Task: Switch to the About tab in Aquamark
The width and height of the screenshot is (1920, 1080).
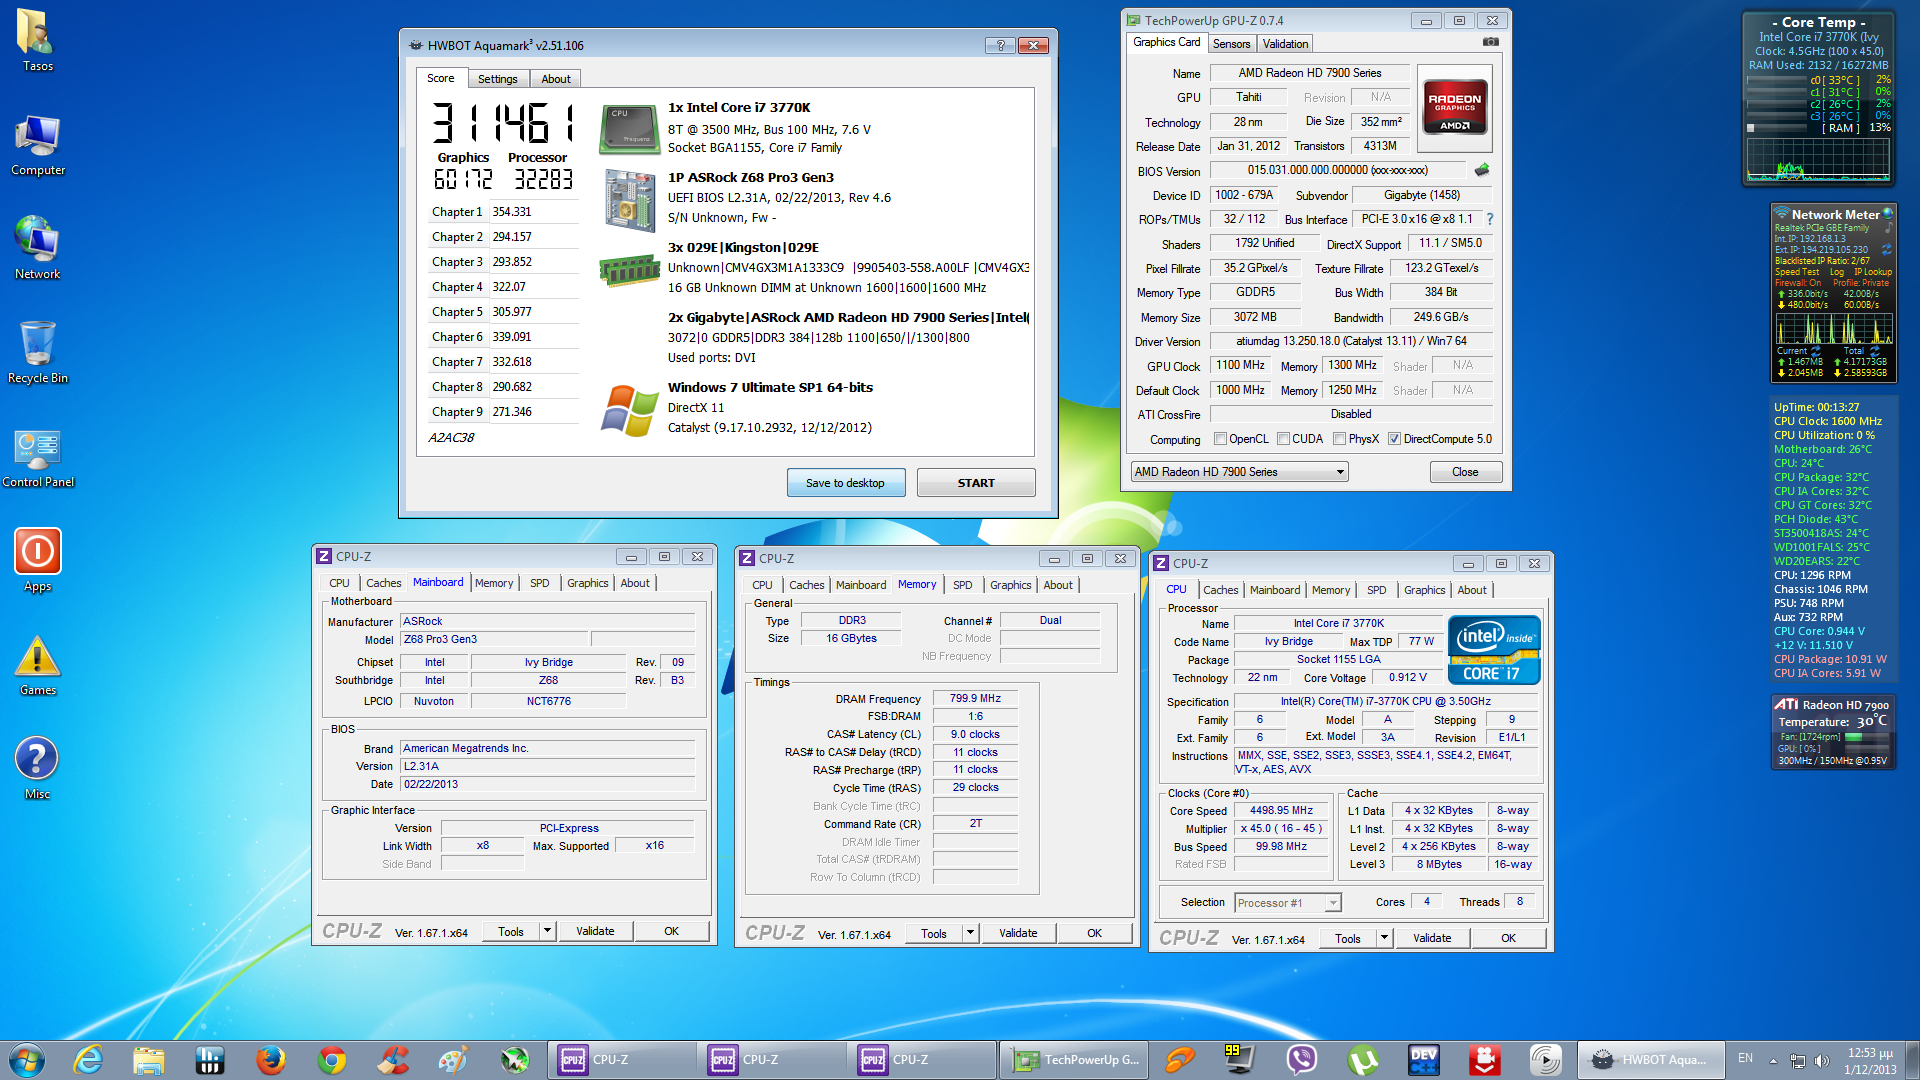Action: pyautogui.click(x=556, y=79)
